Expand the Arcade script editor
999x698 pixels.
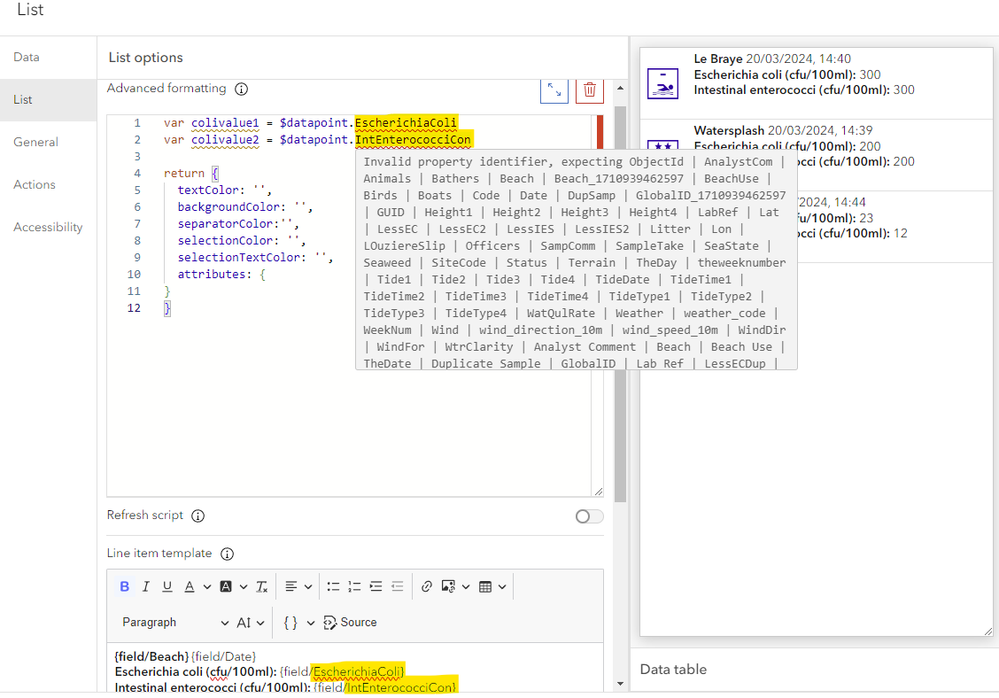tap(554, 90)
